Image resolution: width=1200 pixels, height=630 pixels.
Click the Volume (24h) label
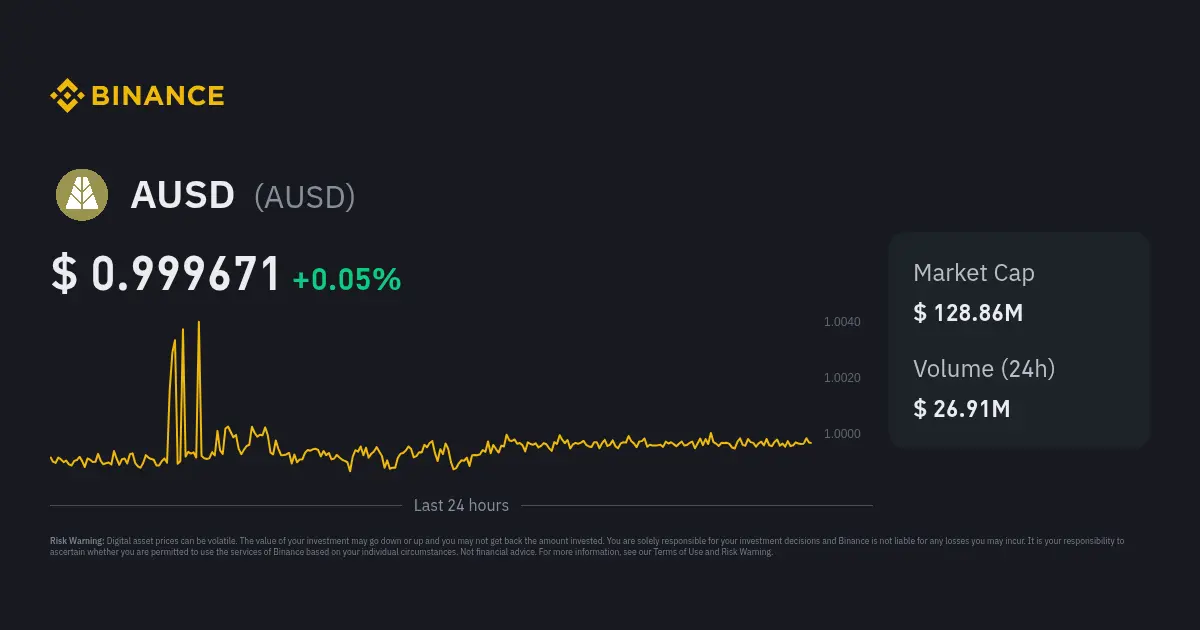point(984,369)
